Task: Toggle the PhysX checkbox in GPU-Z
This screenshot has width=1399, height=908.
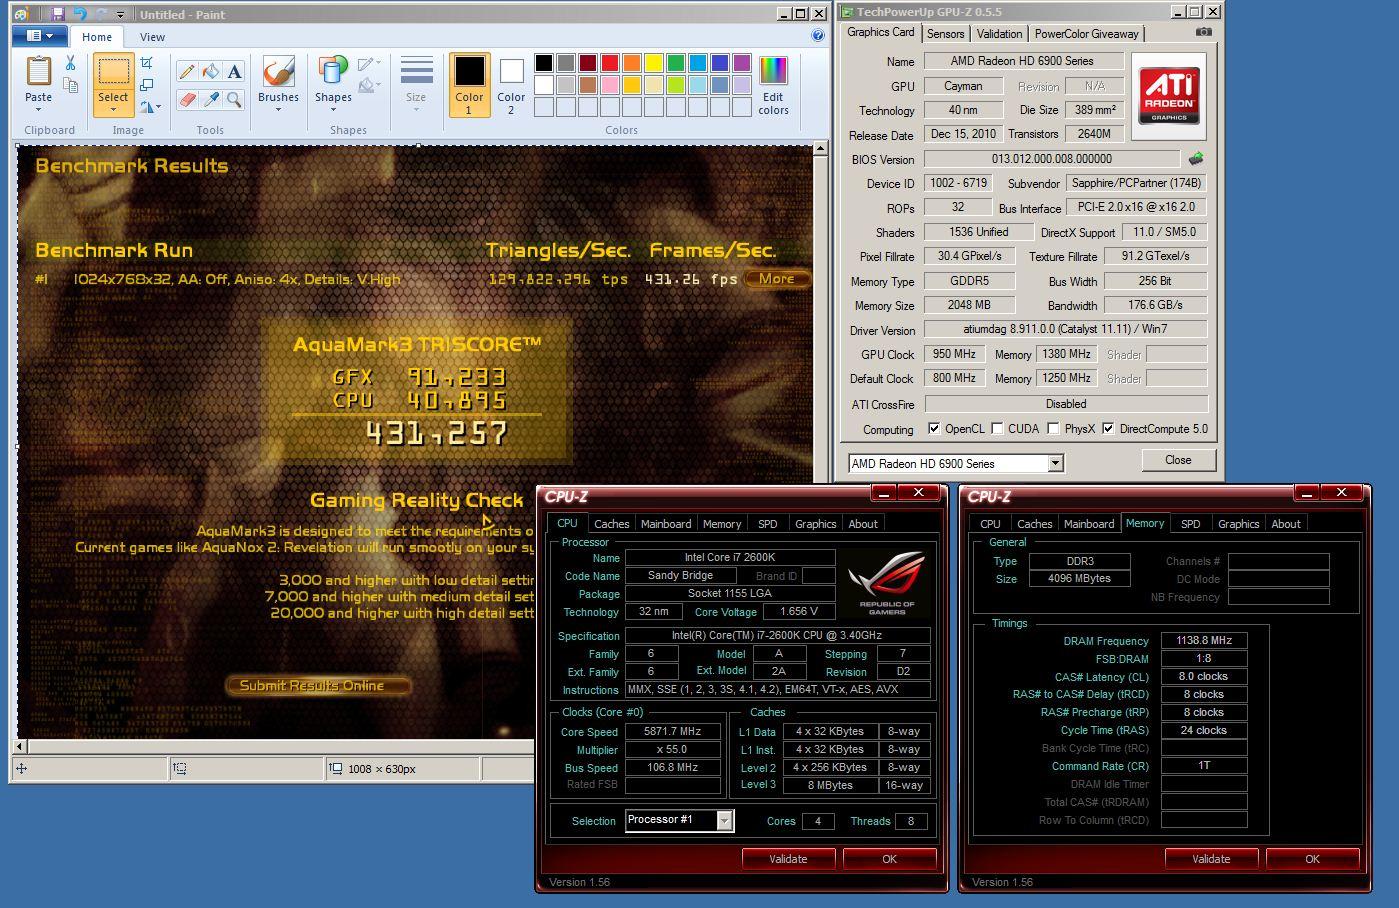Action: 1053,429
